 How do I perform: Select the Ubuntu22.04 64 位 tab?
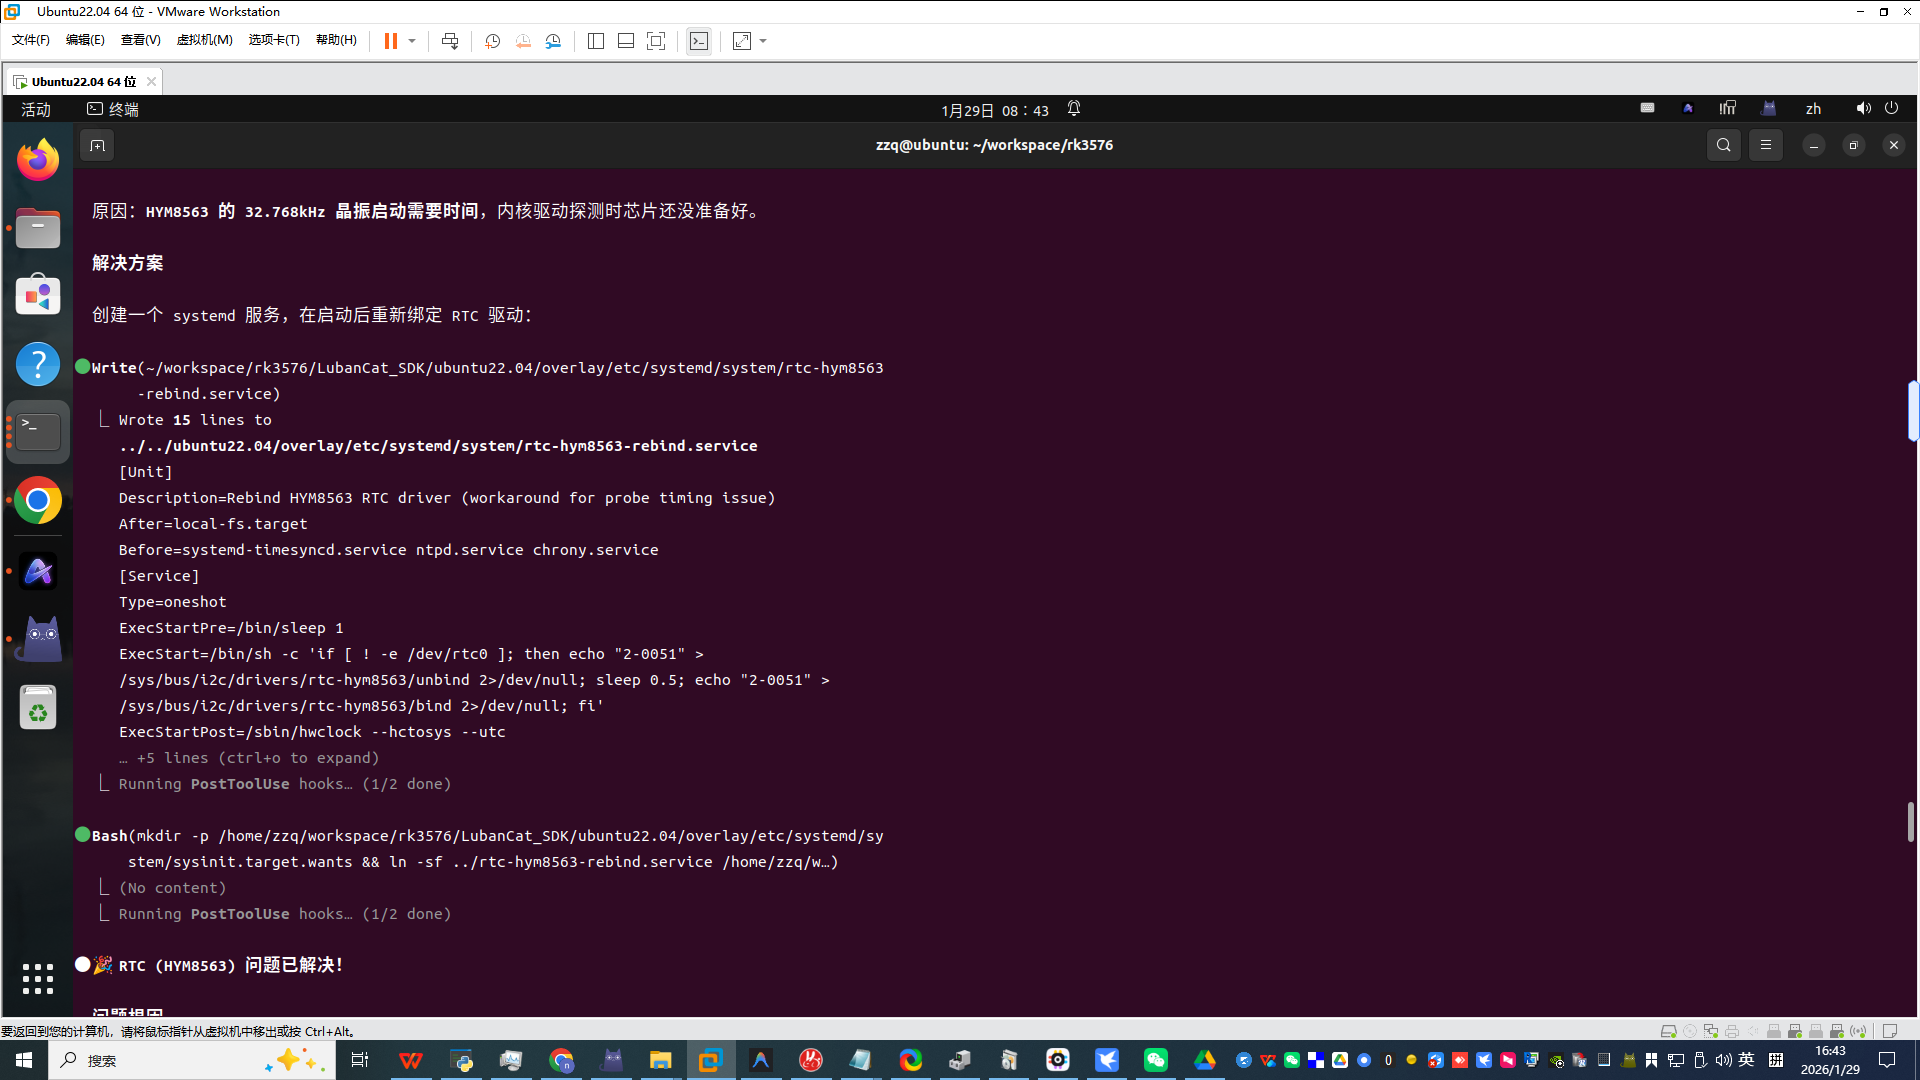point(83,81)
